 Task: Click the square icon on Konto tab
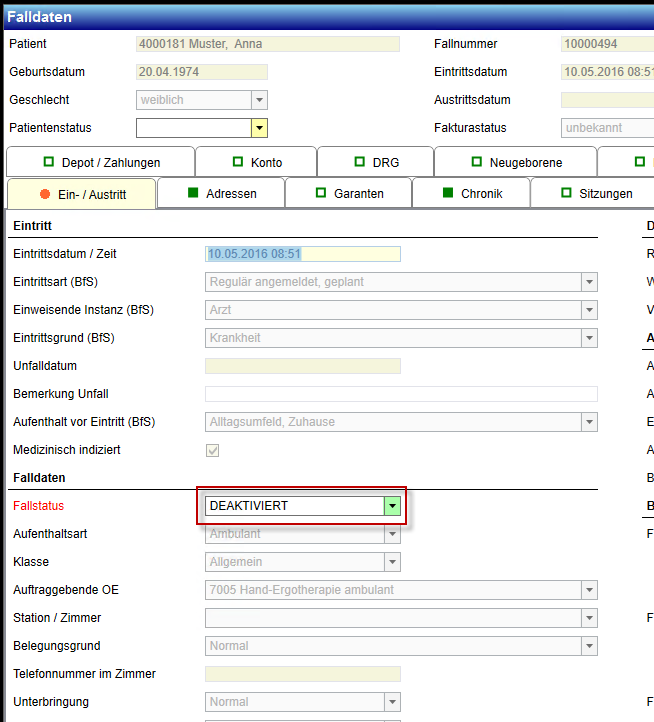coord(238,162)
